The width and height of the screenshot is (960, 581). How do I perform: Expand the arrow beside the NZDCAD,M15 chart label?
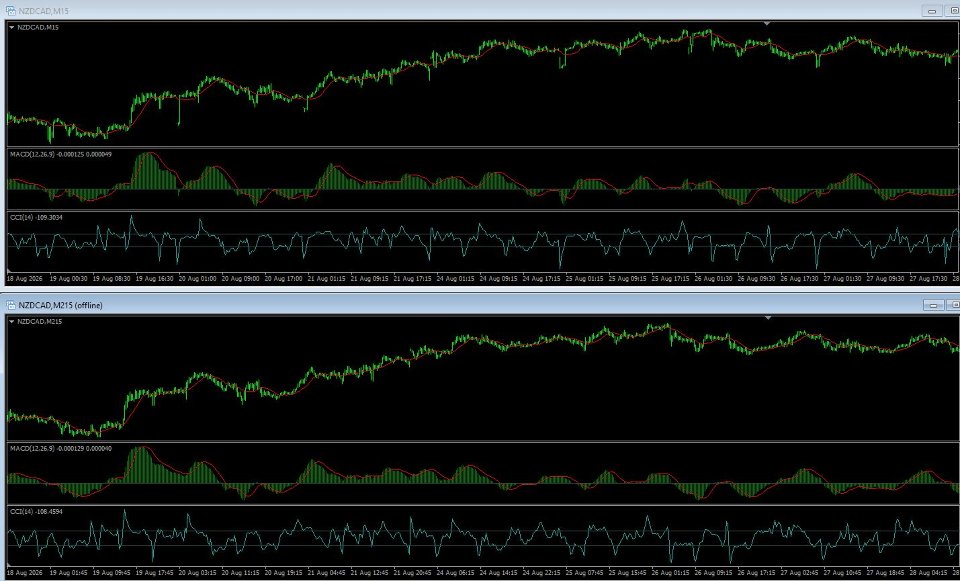coord(12,28)
